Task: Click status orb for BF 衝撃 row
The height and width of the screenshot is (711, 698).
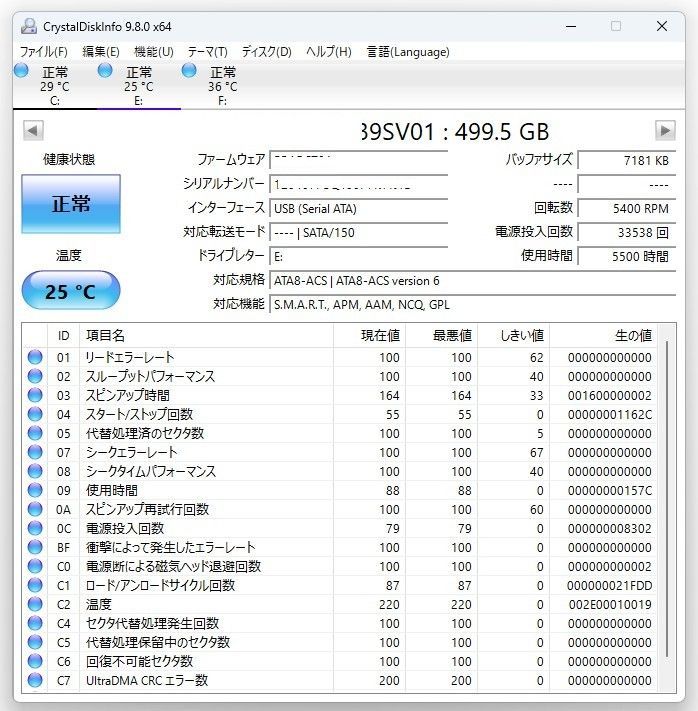Action: coord(35,547)
